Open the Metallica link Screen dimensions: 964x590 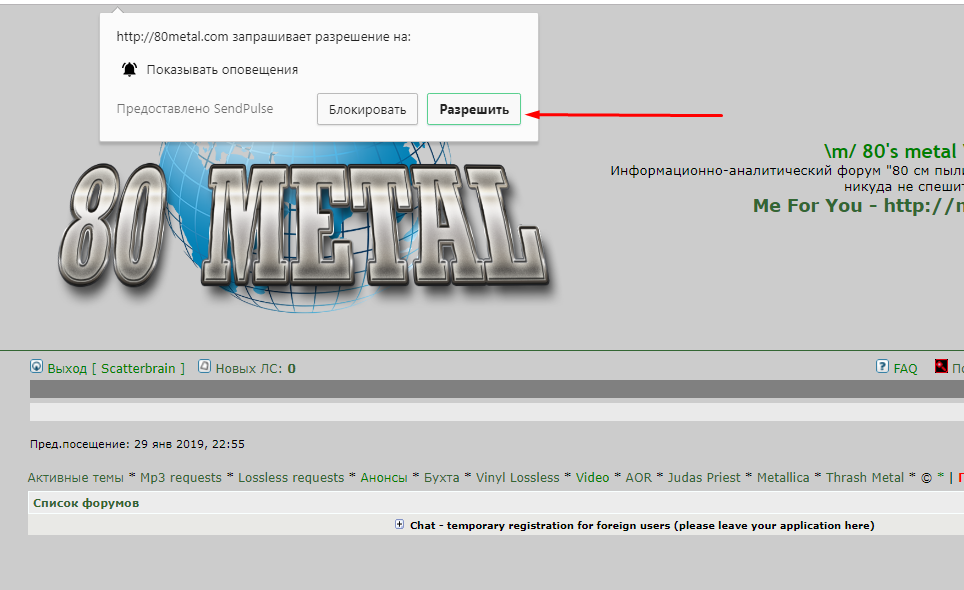click(783, 478)
